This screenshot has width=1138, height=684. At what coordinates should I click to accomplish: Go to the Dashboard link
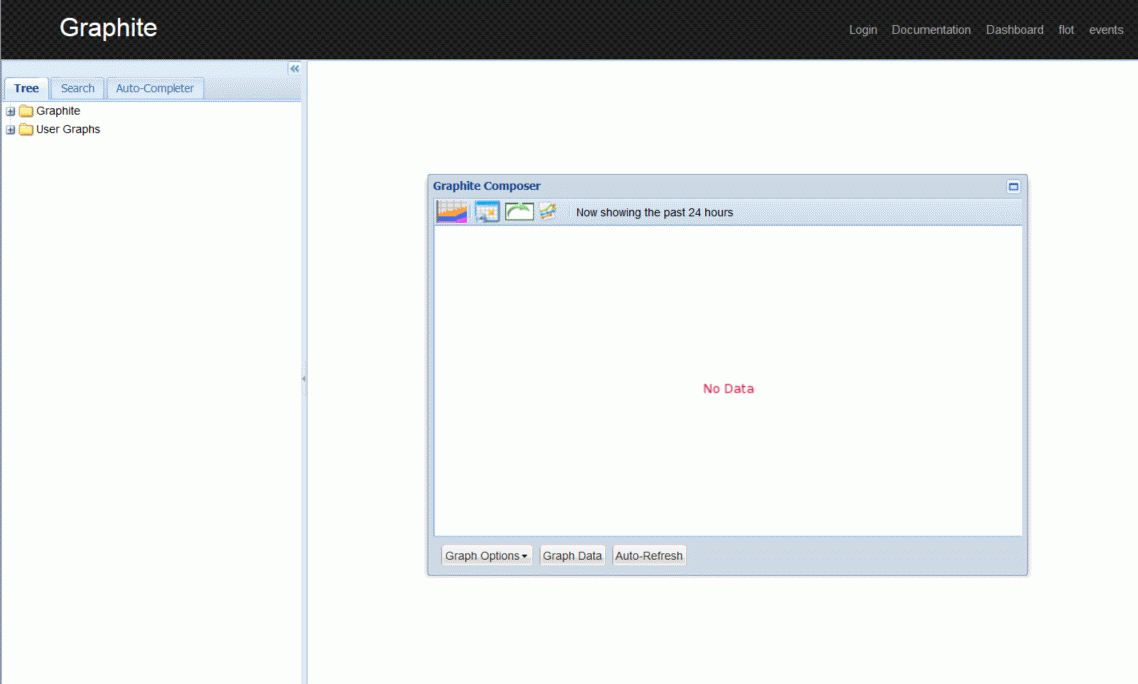click(x=1015, y=30)
